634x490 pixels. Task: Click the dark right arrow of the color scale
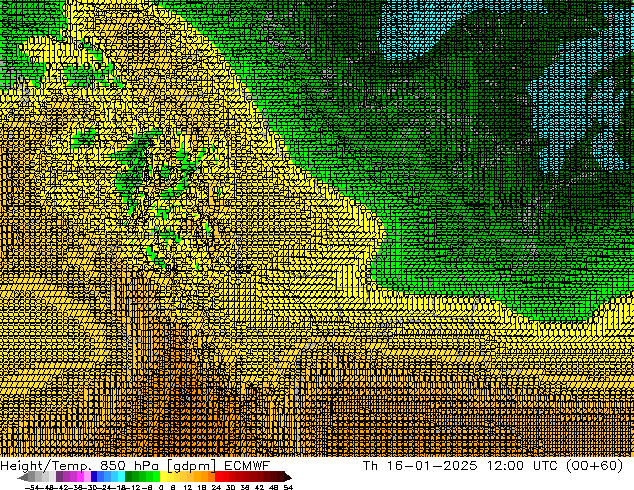click(288, 477)
